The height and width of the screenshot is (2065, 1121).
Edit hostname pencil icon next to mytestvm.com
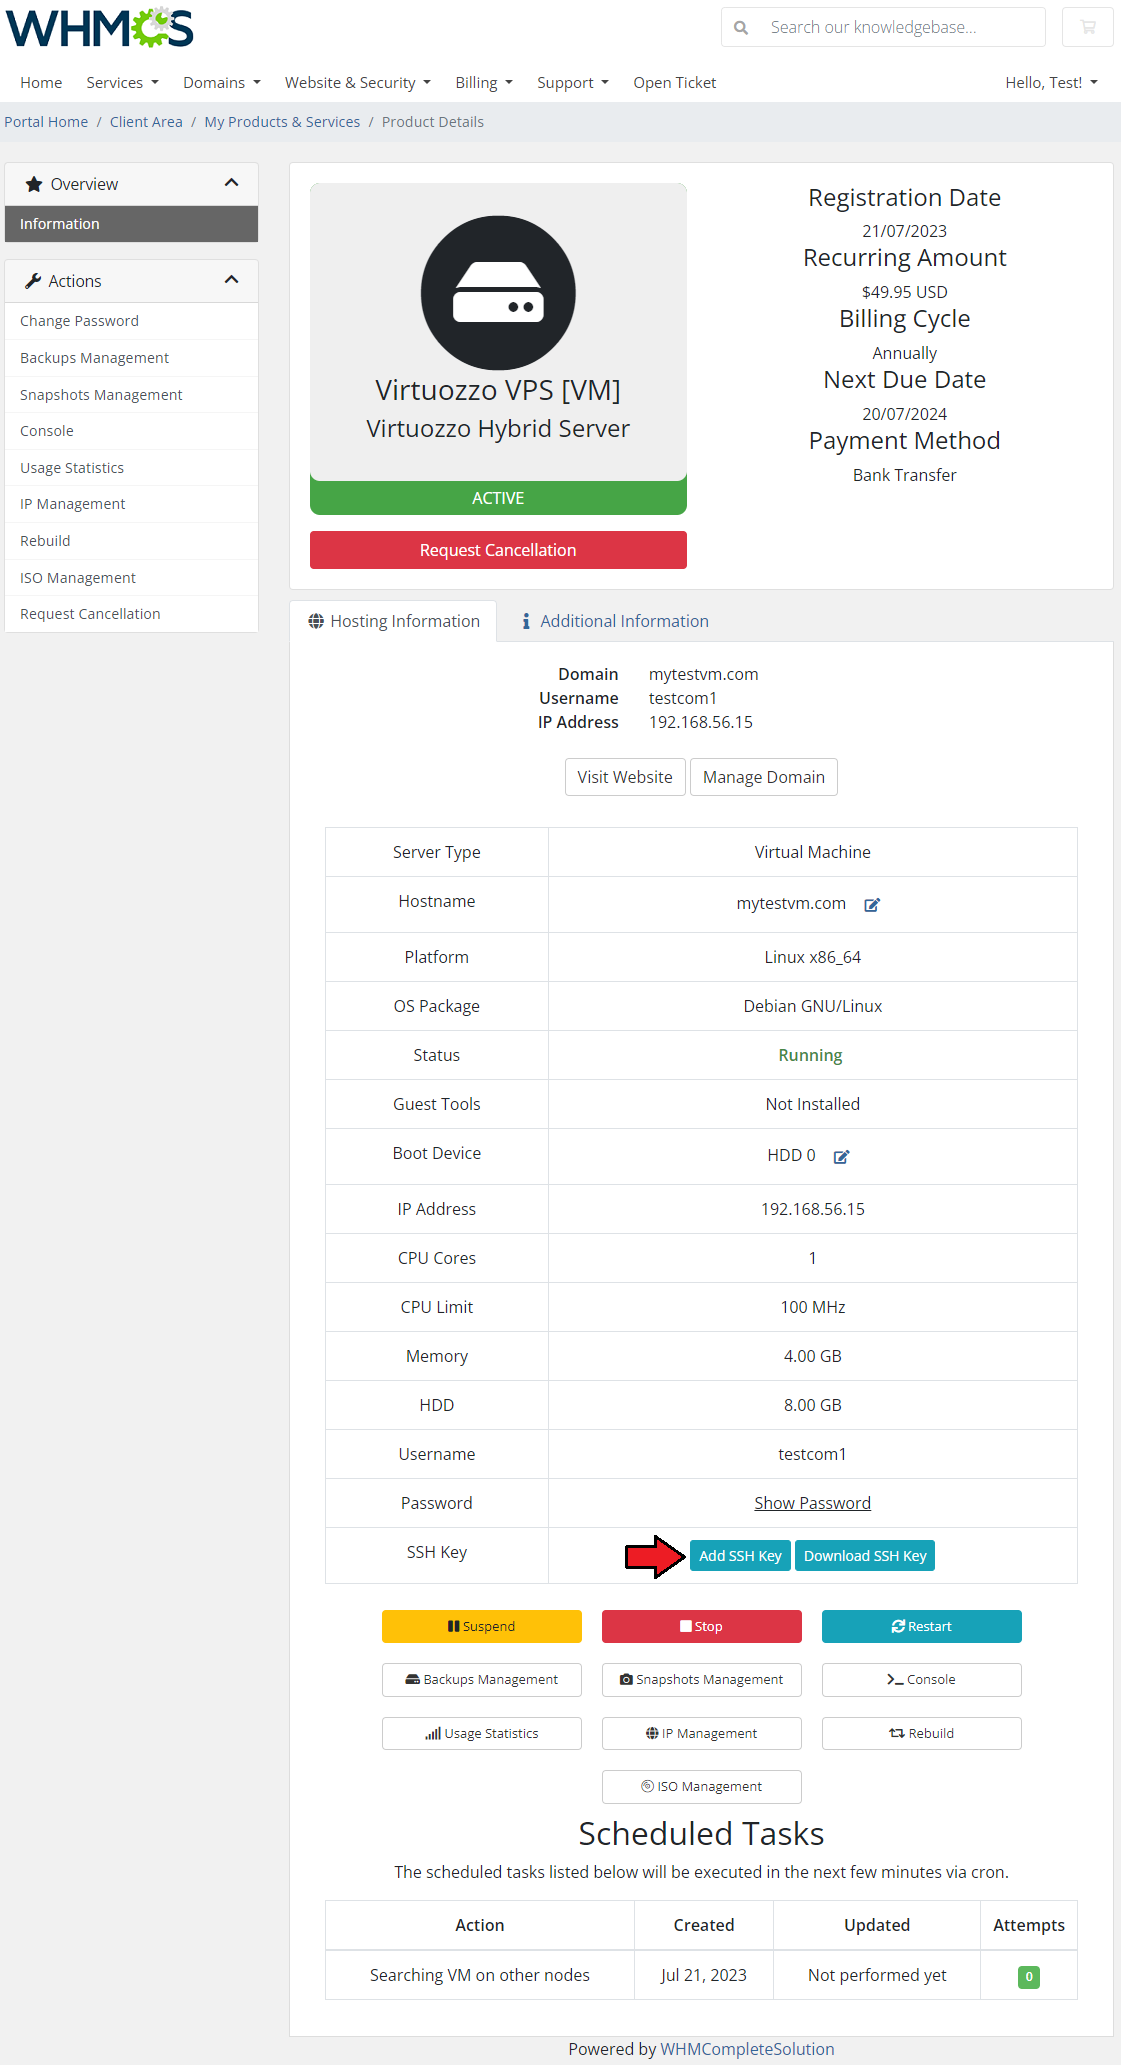pos(872,905)
